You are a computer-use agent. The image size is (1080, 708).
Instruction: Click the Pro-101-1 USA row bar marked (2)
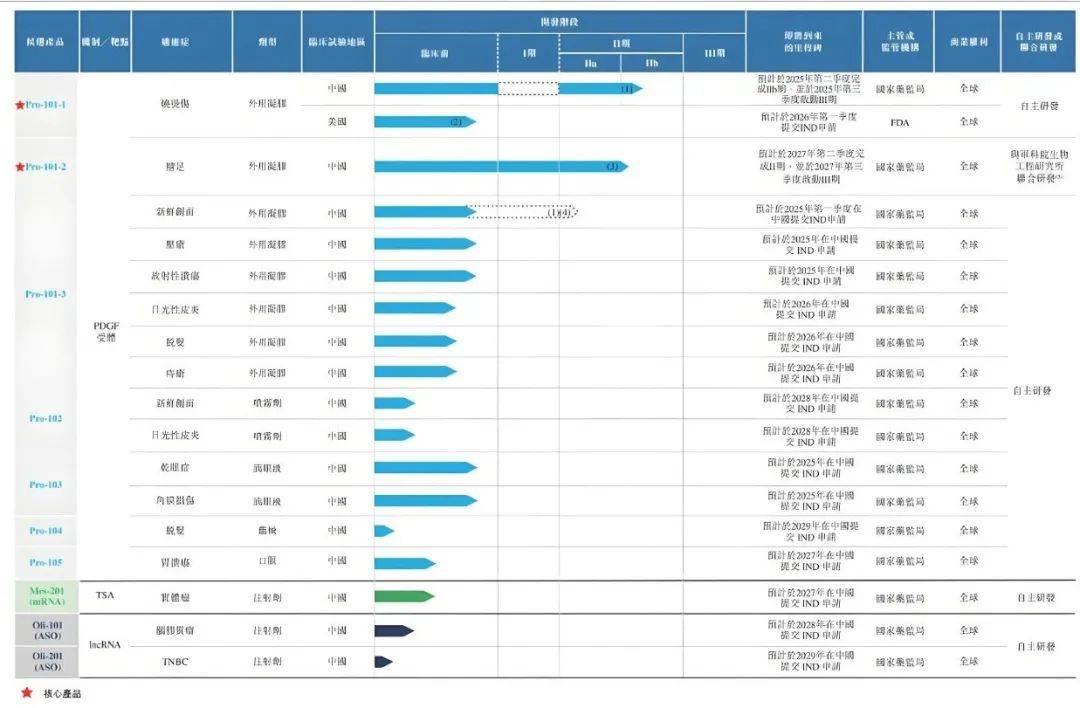(x=425, y=122)
